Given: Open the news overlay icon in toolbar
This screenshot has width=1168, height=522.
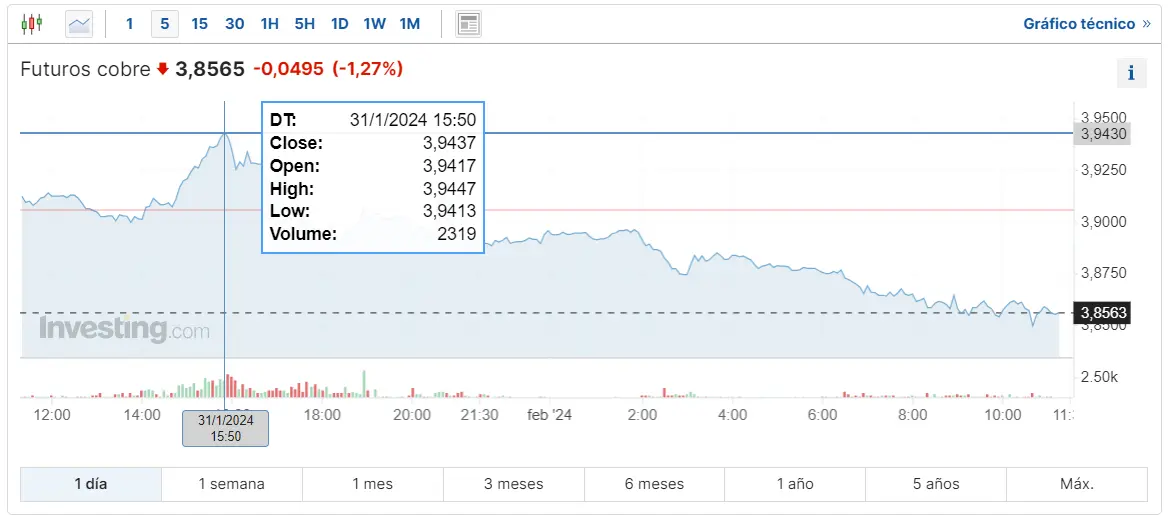Looking at the screenshot, I should click(x=468, y=23).
